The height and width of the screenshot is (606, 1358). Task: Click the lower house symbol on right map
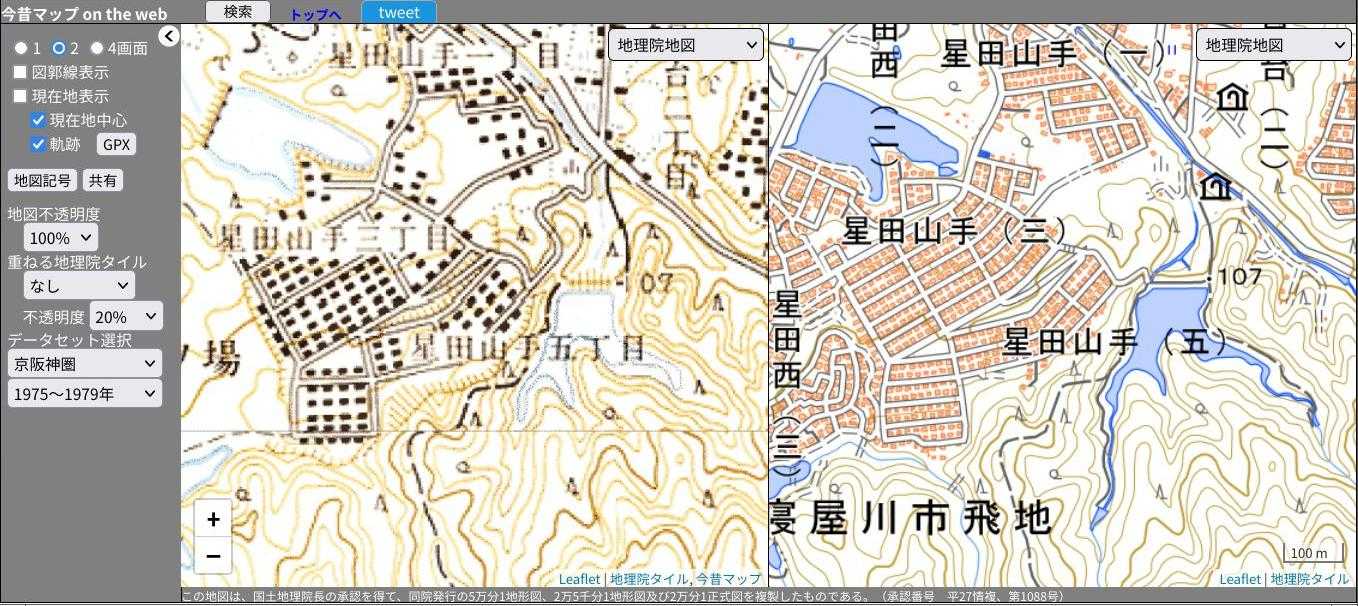1216,186
